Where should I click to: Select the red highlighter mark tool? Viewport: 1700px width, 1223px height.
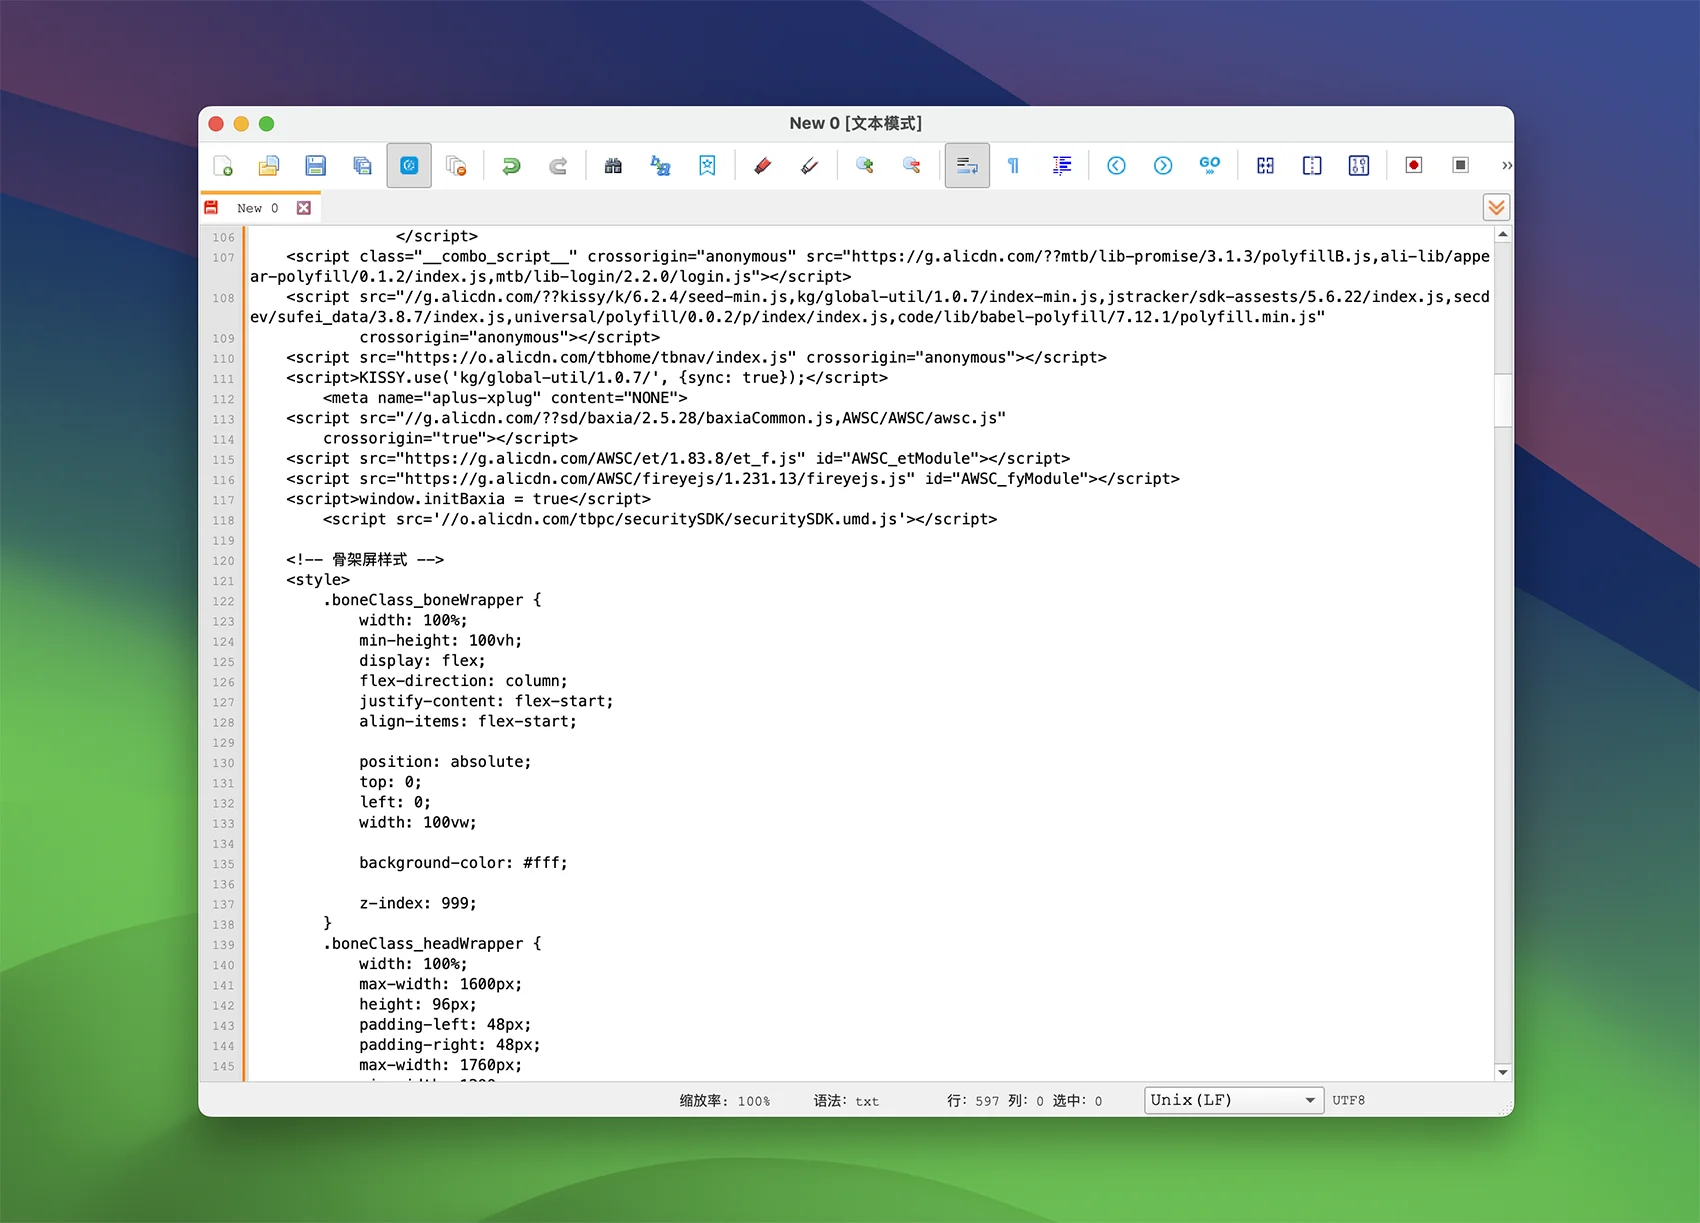point(762,166)
